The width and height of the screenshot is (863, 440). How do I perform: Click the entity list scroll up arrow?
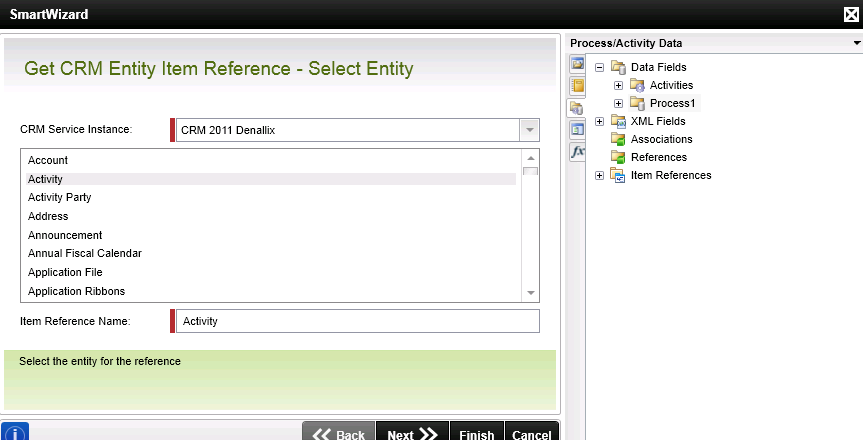click(x=531, y=158)
